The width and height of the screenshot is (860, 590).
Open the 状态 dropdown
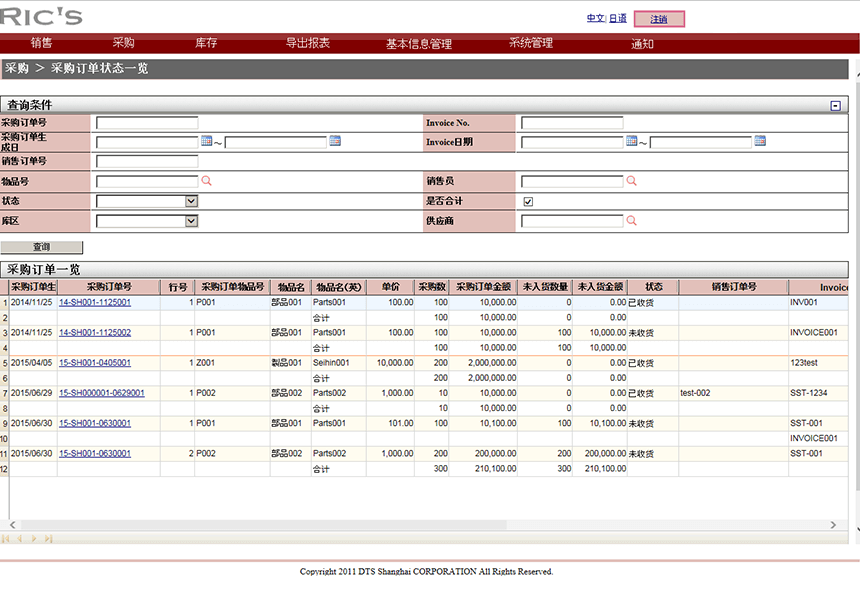tap(191, 201)
